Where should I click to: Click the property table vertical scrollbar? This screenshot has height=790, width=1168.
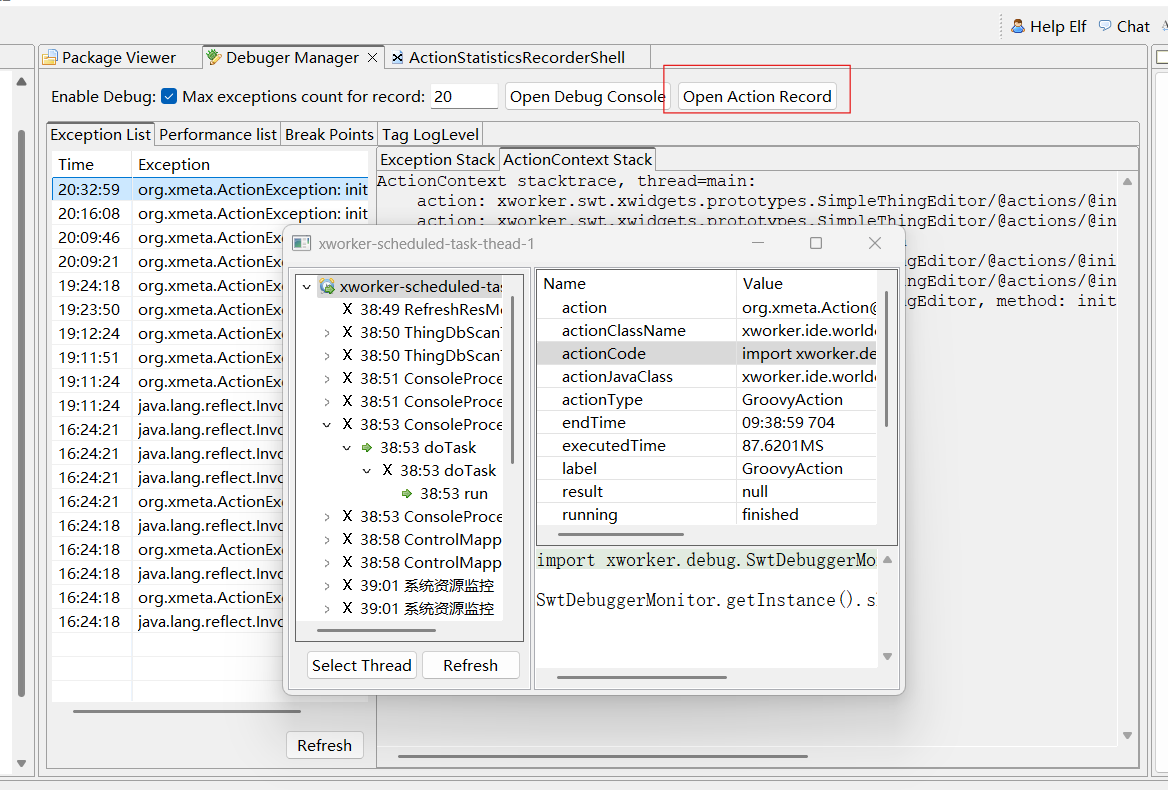(x=886, y=360)
